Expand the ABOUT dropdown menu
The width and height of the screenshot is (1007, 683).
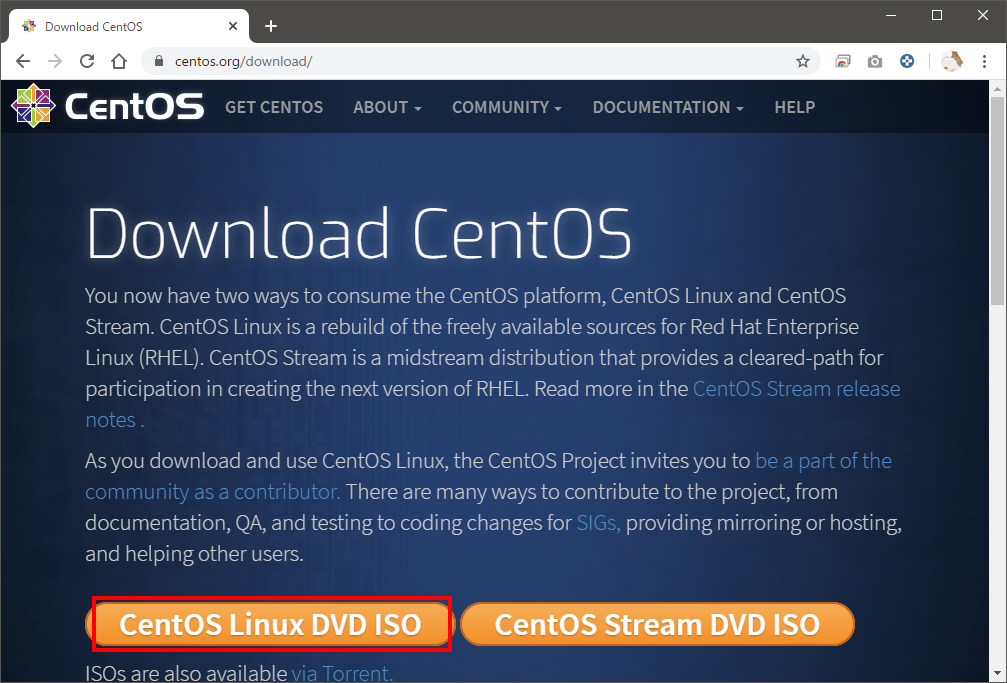tap(387, 107)
